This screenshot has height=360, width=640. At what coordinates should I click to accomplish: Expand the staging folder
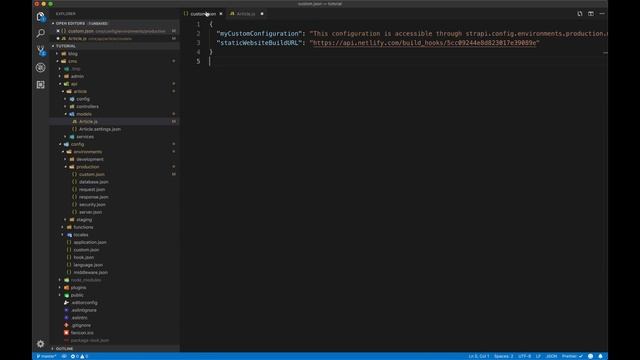click(x=84, y=220)
